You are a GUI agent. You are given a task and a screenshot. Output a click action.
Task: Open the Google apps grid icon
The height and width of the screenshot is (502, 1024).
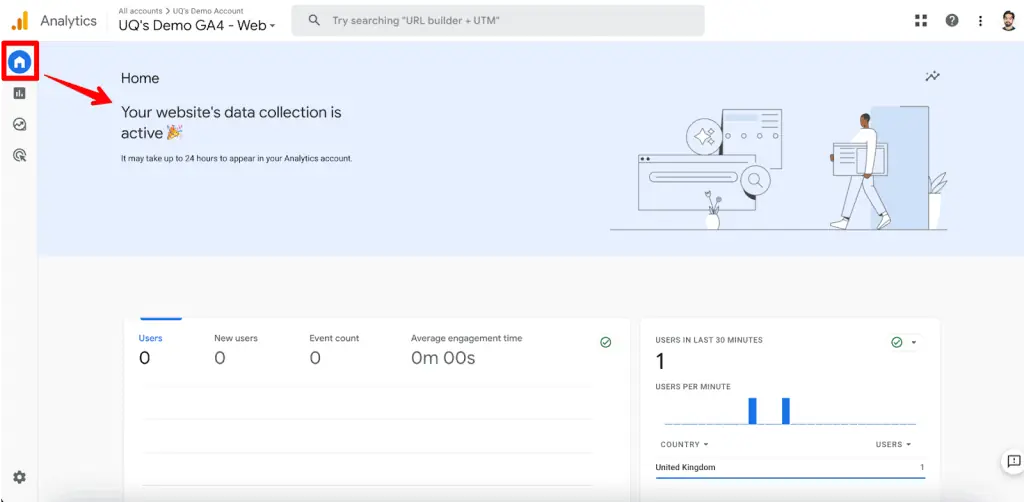(921, 21)
